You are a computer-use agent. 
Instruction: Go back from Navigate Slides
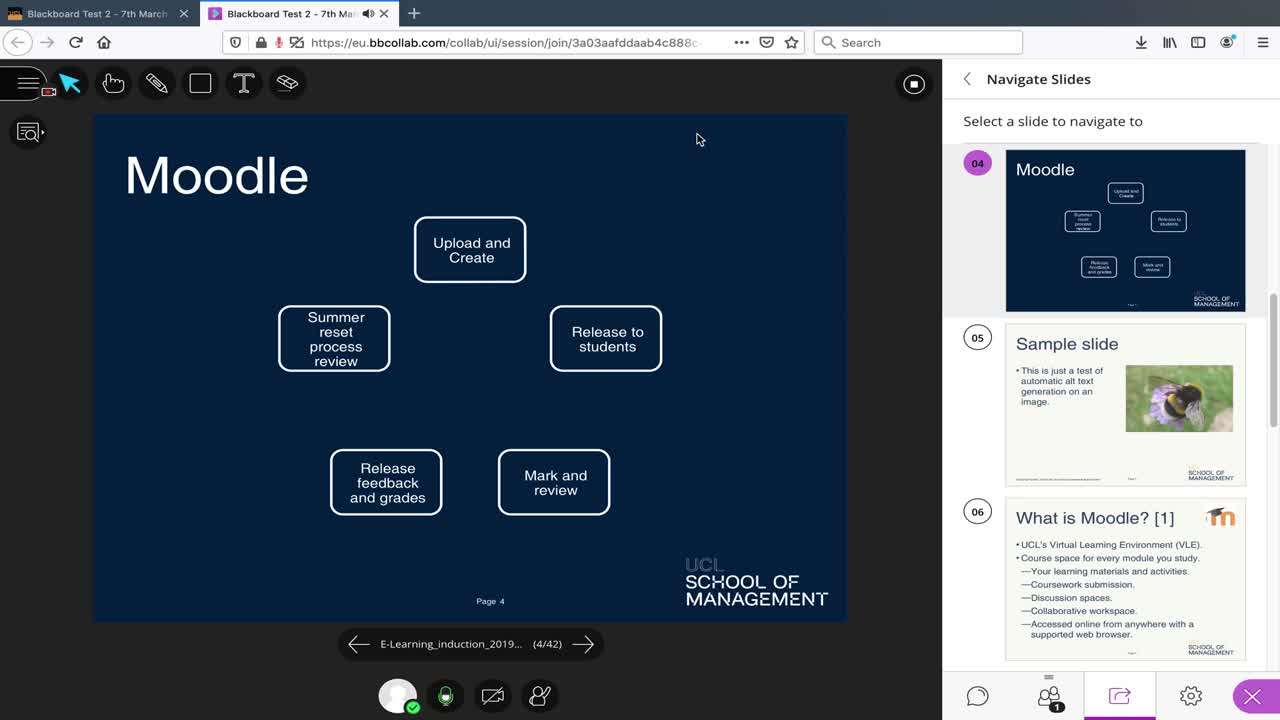(967, 79)
